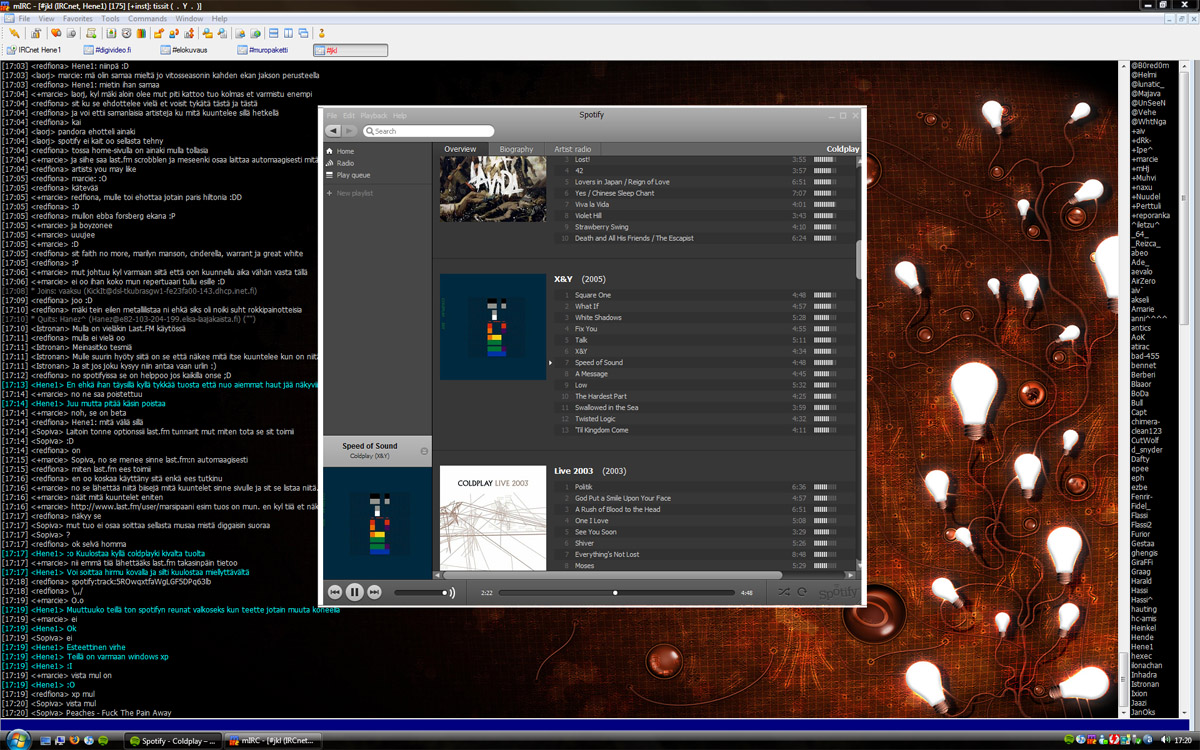This screenshot has height=750, width=1200.
Task: Click into the Spotify search field
Action: [x=430, y=131]
